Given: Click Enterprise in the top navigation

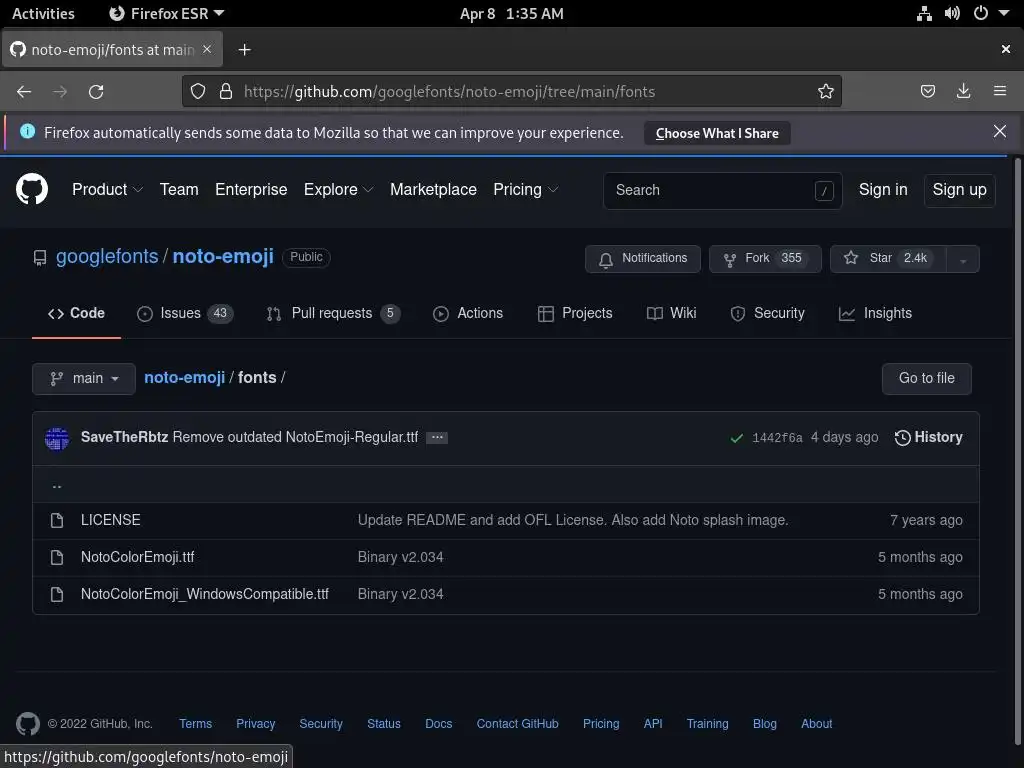Looking at the screenshot, I should point(251,189).
